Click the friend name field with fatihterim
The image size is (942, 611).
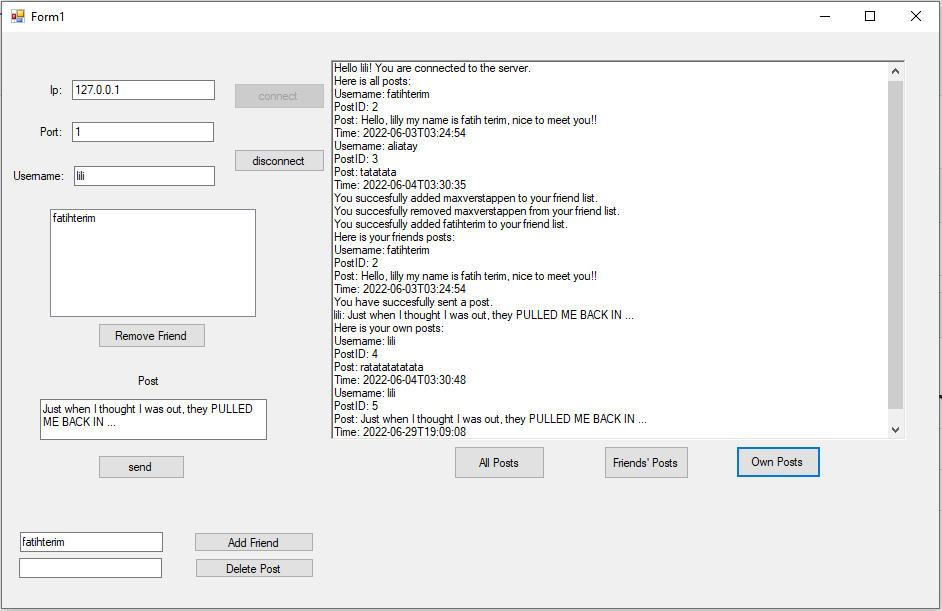coord(91,542)
